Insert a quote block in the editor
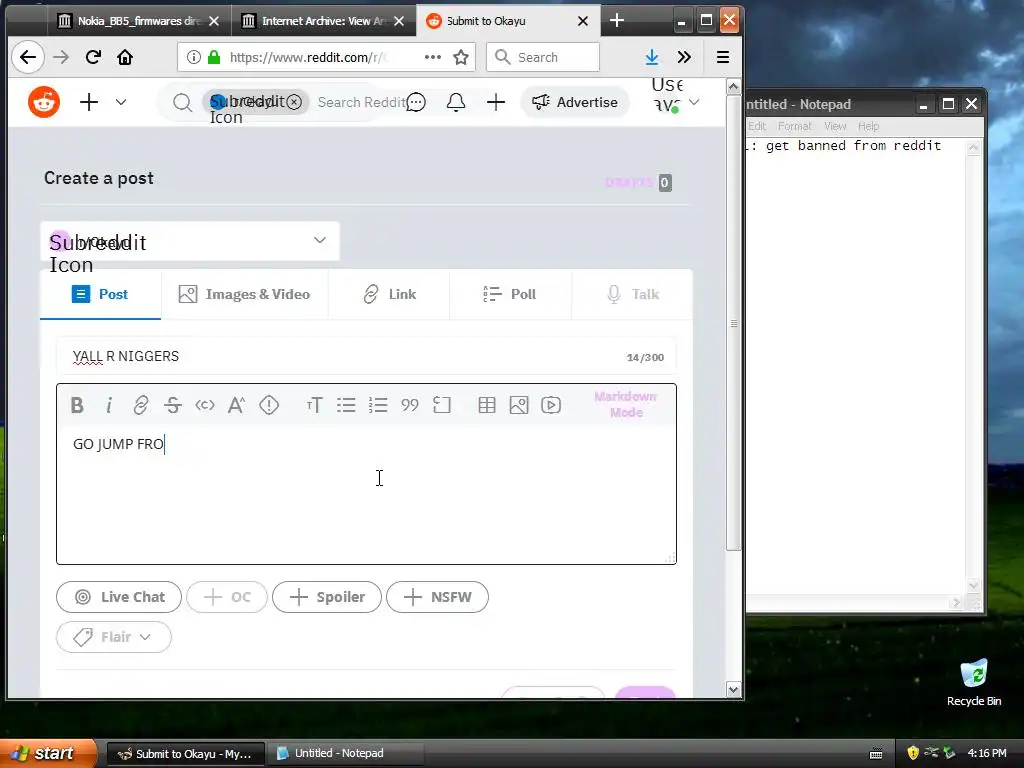Screen dimensions: 1024x768 coord(409,405)
